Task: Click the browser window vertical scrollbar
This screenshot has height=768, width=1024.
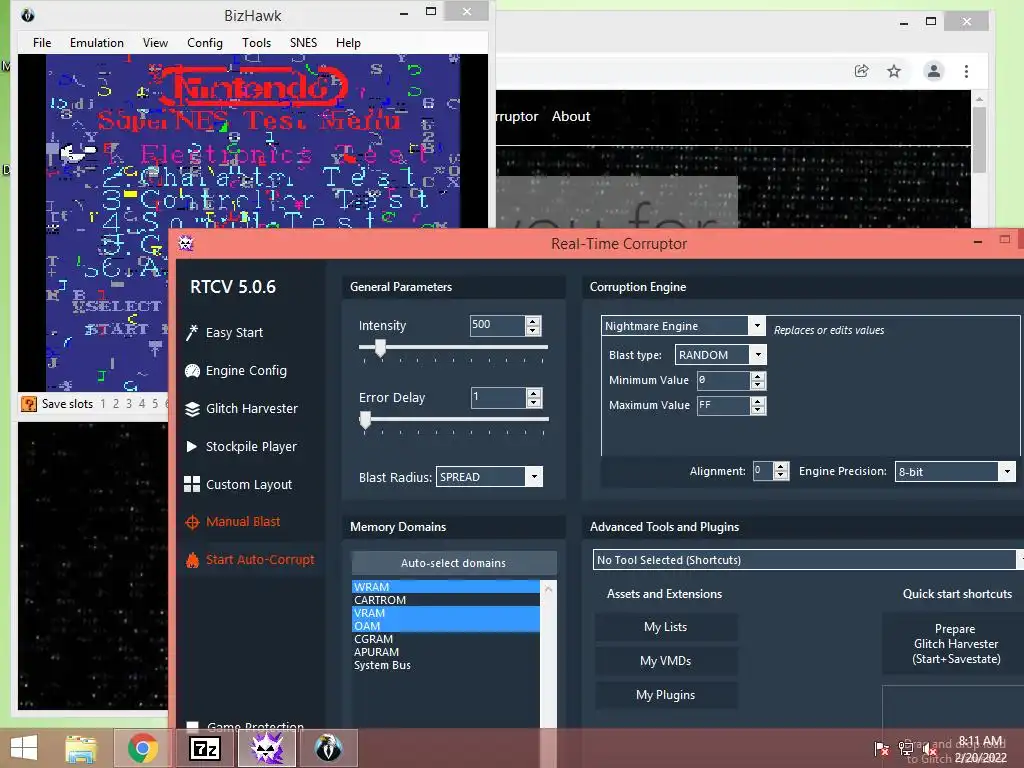Action: tap(979, 140)
